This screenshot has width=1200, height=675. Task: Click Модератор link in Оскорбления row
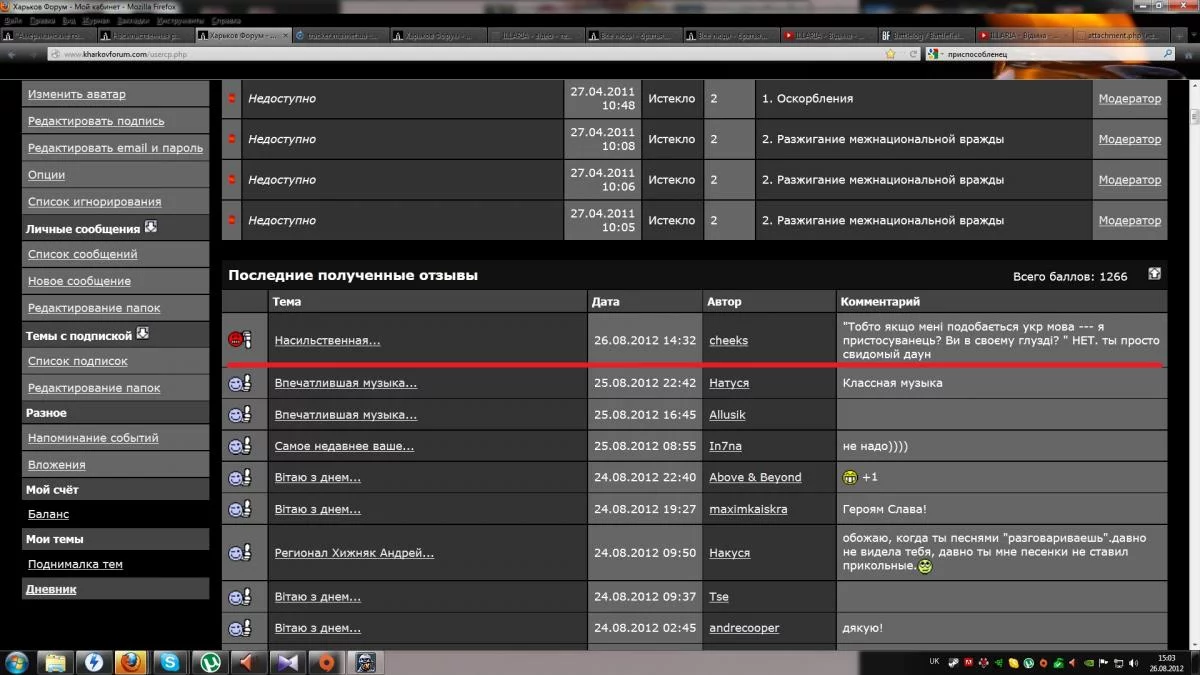point(1130,99)
